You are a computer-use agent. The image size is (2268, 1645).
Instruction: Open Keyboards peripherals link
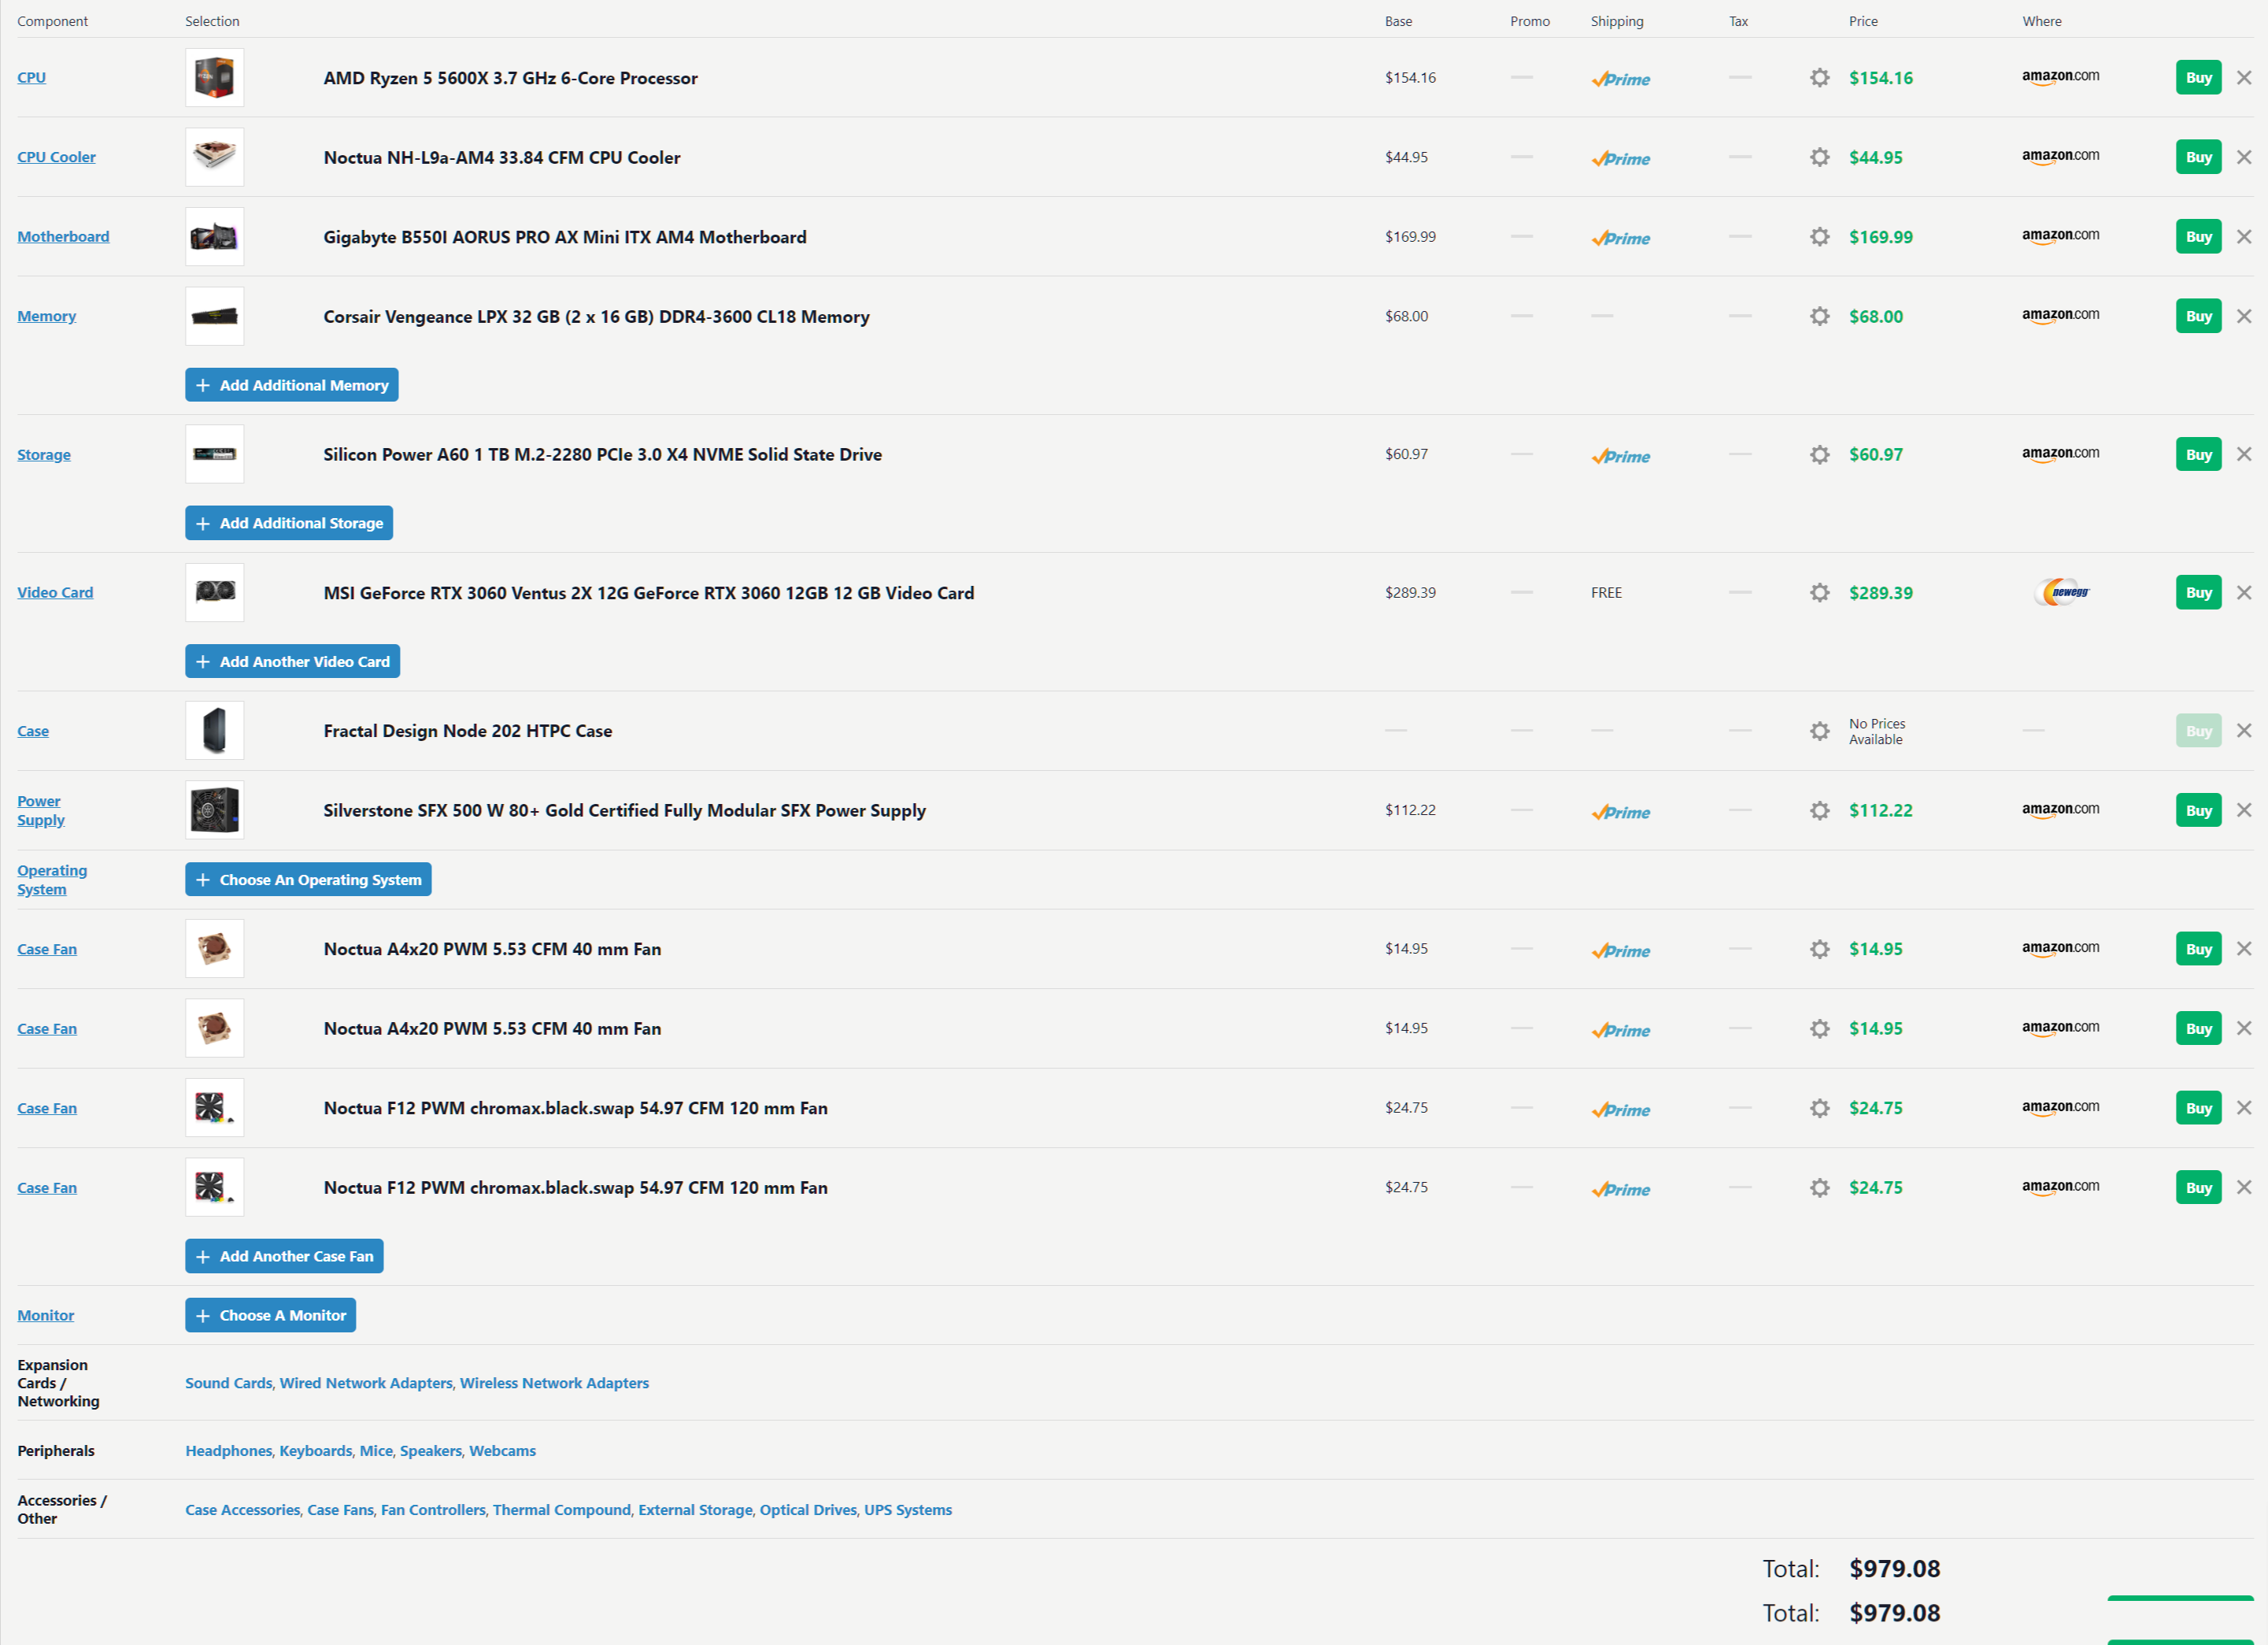pyautogui.click(x=316, y=1452)
